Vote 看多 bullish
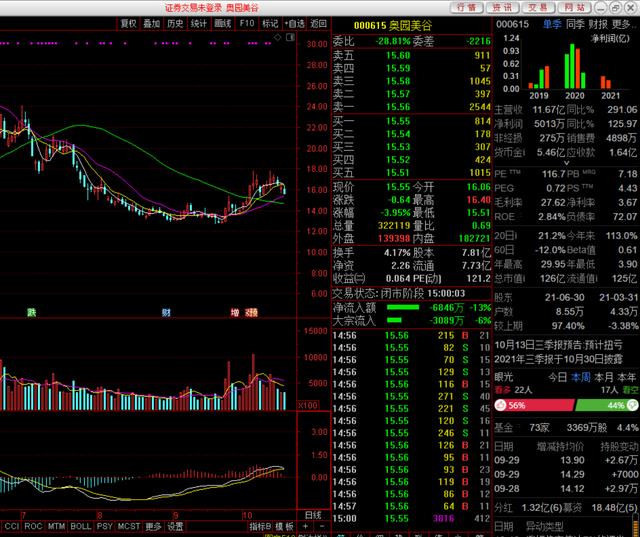This screenshot has height=537, width=640. click(502, 390)
